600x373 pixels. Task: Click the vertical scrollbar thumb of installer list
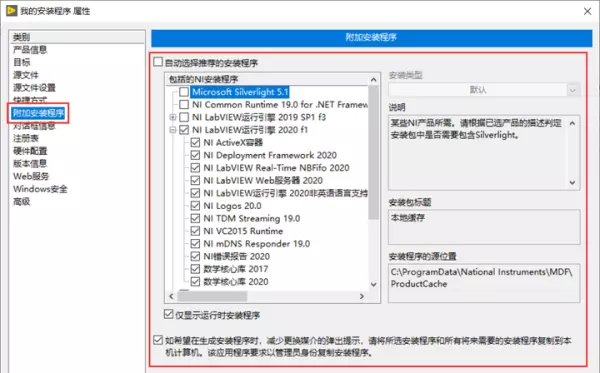tap(373, 152)
